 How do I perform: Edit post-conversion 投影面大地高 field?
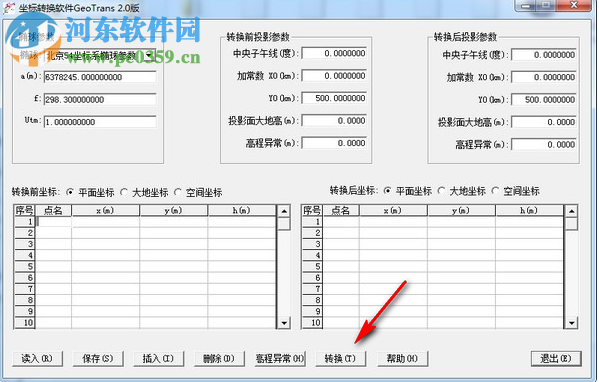click(544, 122)
